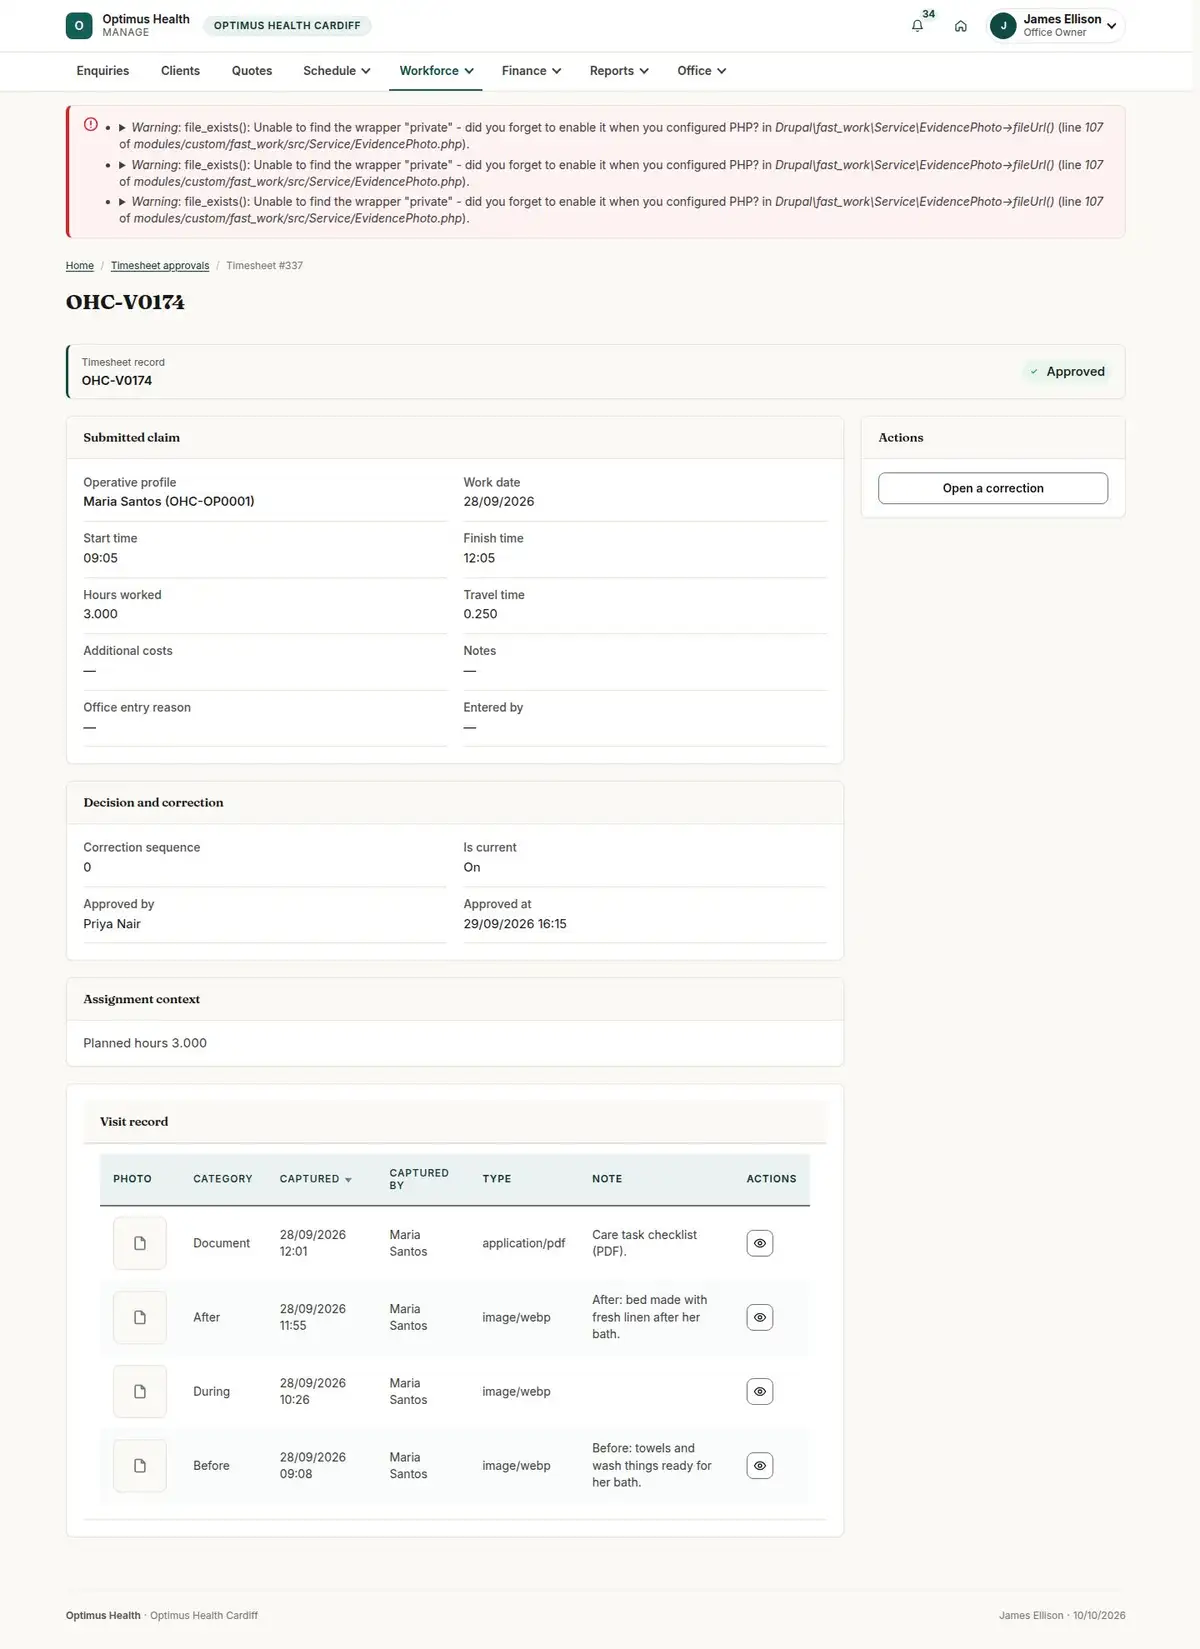Click the Care task checklist (PDF) note
The width and height of the screenshot is (1200, 1649).
tap(644, 1243)
